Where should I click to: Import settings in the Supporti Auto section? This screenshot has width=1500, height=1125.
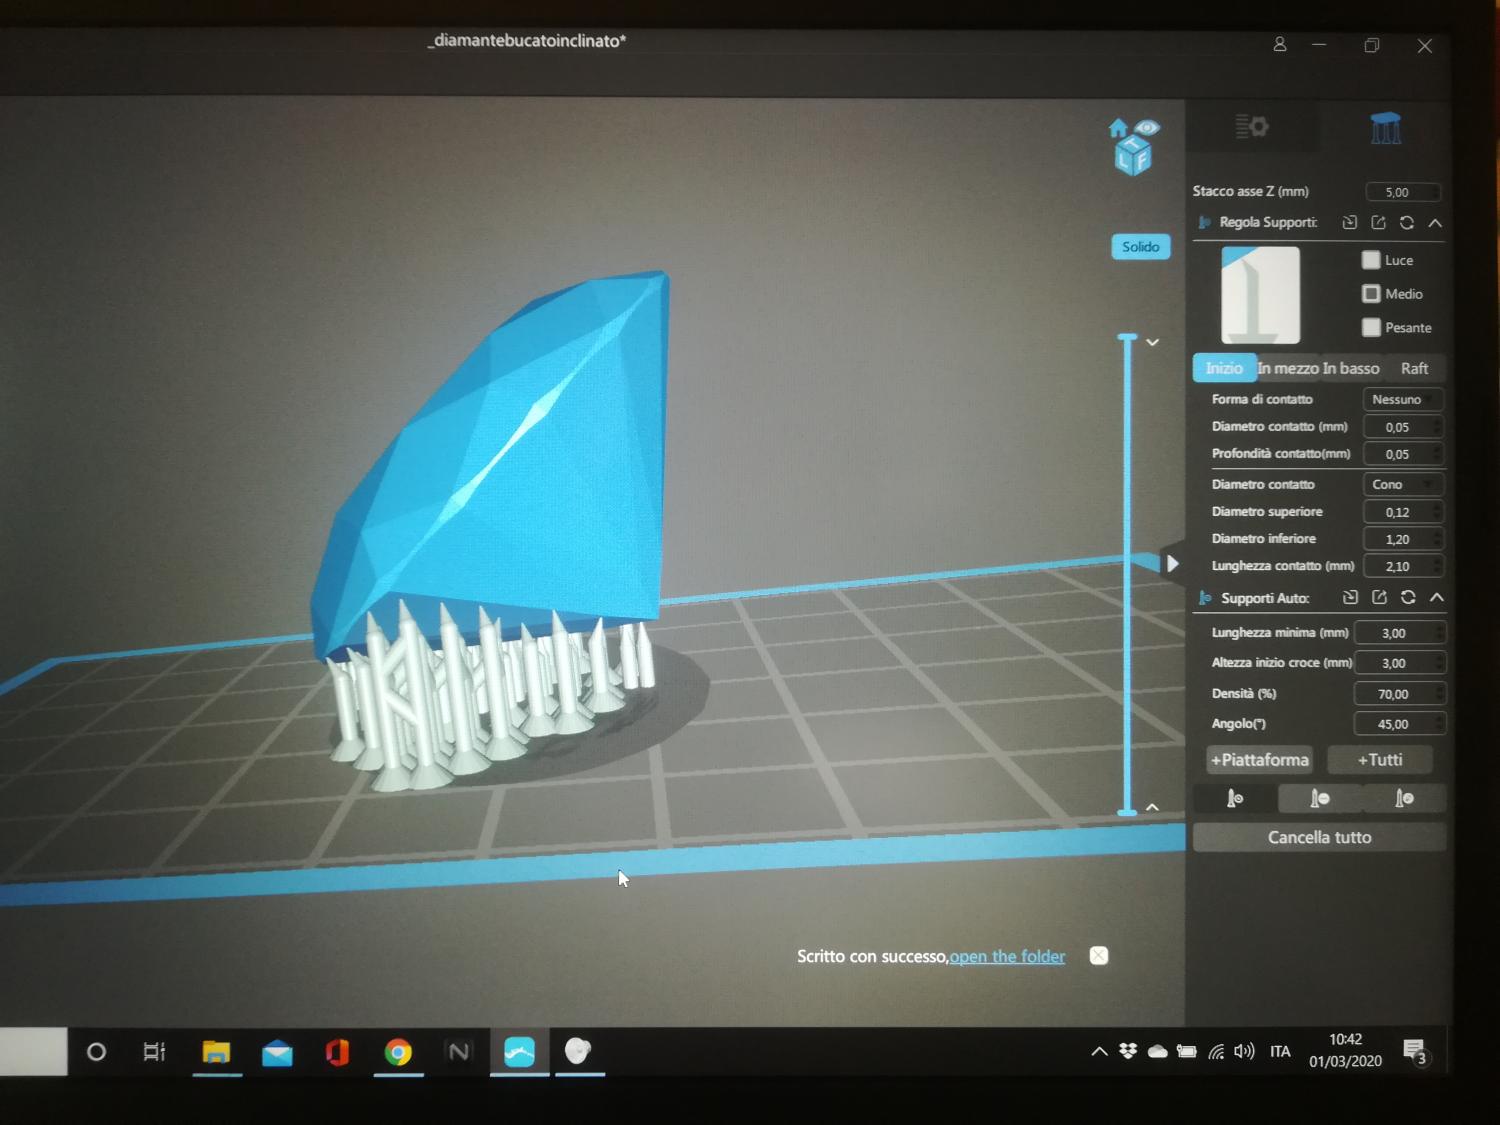[x=1350, y=598]
